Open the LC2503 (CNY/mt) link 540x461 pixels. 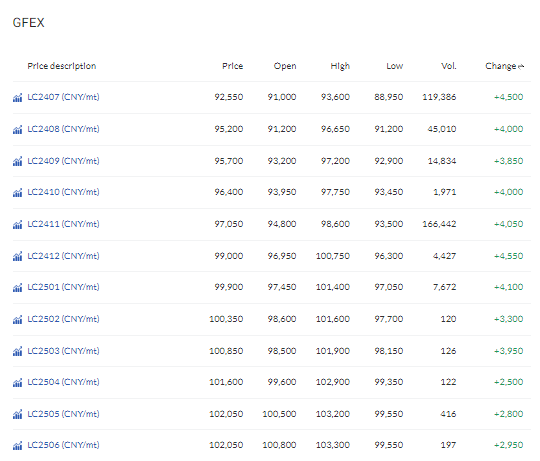tap(63, 351)
